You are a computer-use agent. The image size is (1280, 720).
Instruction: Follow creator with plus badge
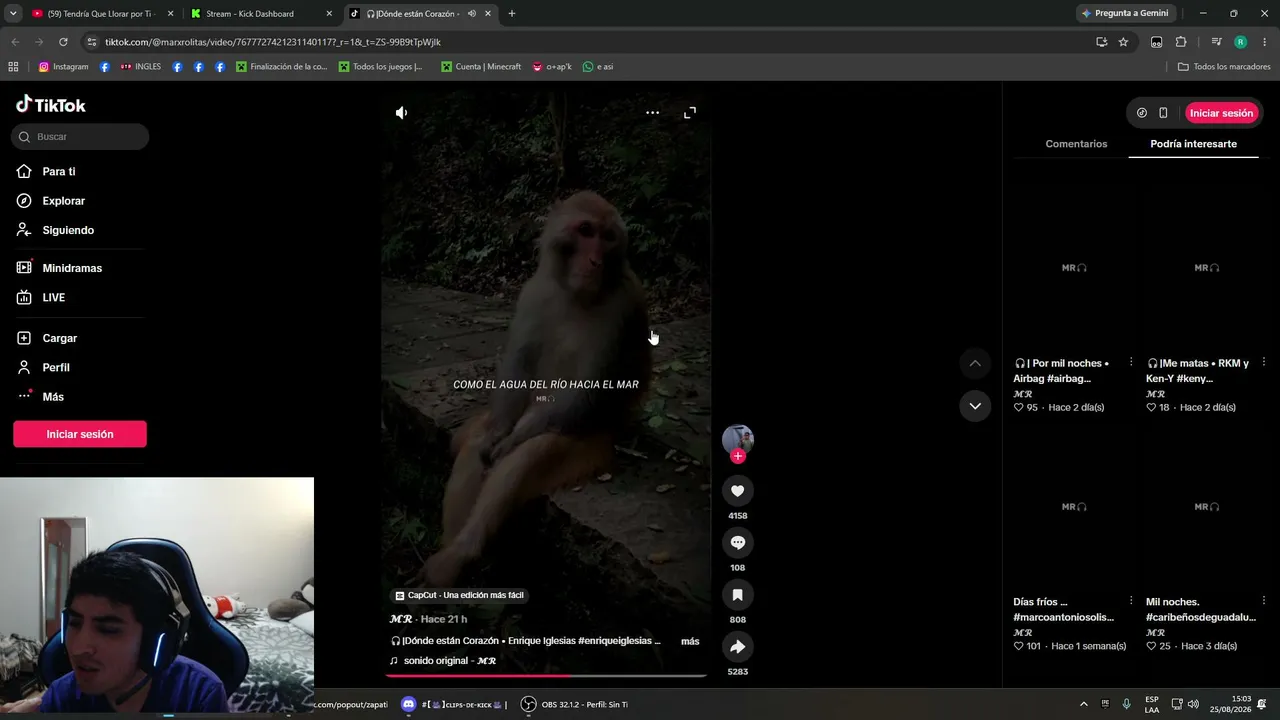pyautogui.click(x=738, y=457)
